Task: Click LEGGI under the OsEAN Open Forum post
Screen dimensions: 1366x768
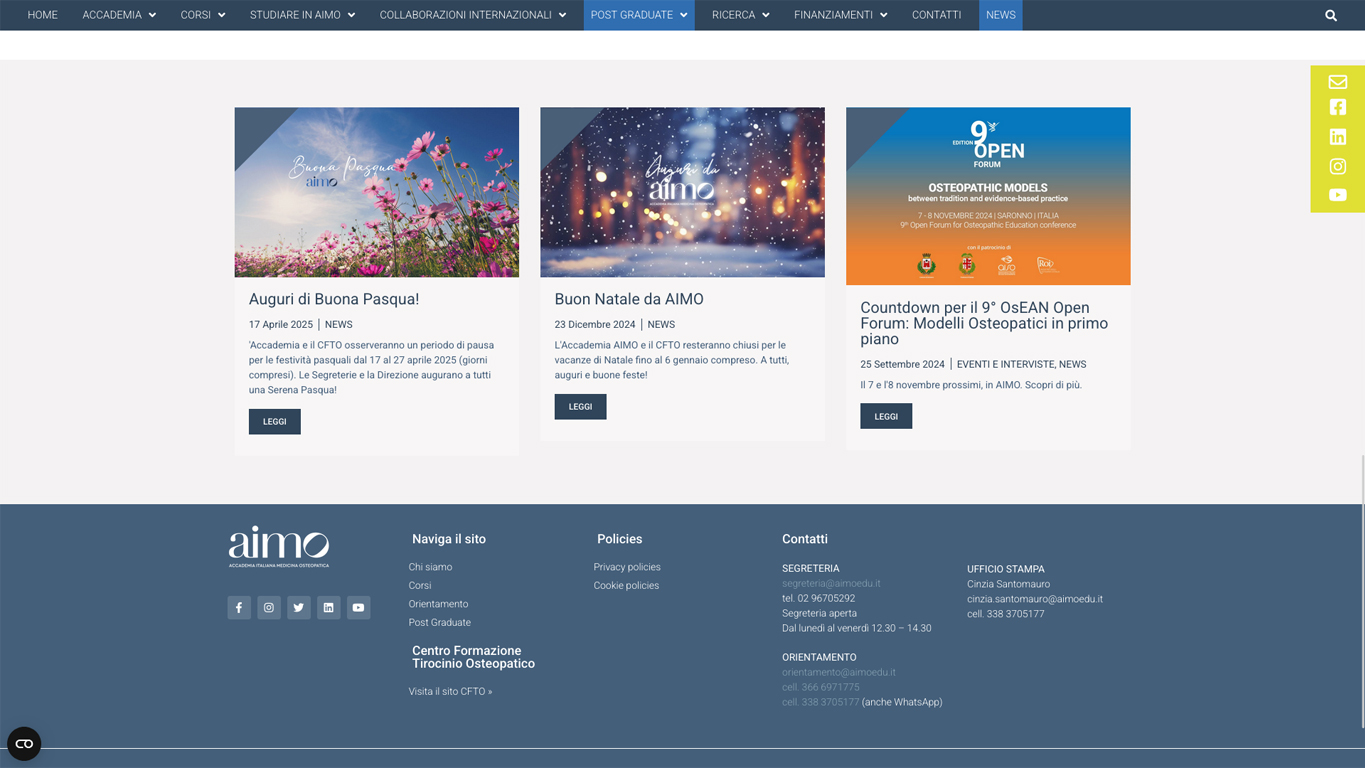Action: (886, 416)
